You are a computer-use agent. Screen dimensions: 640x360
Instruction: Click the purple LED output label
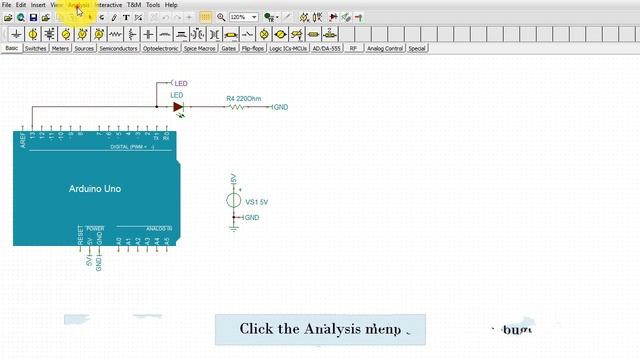coord(181,83)
